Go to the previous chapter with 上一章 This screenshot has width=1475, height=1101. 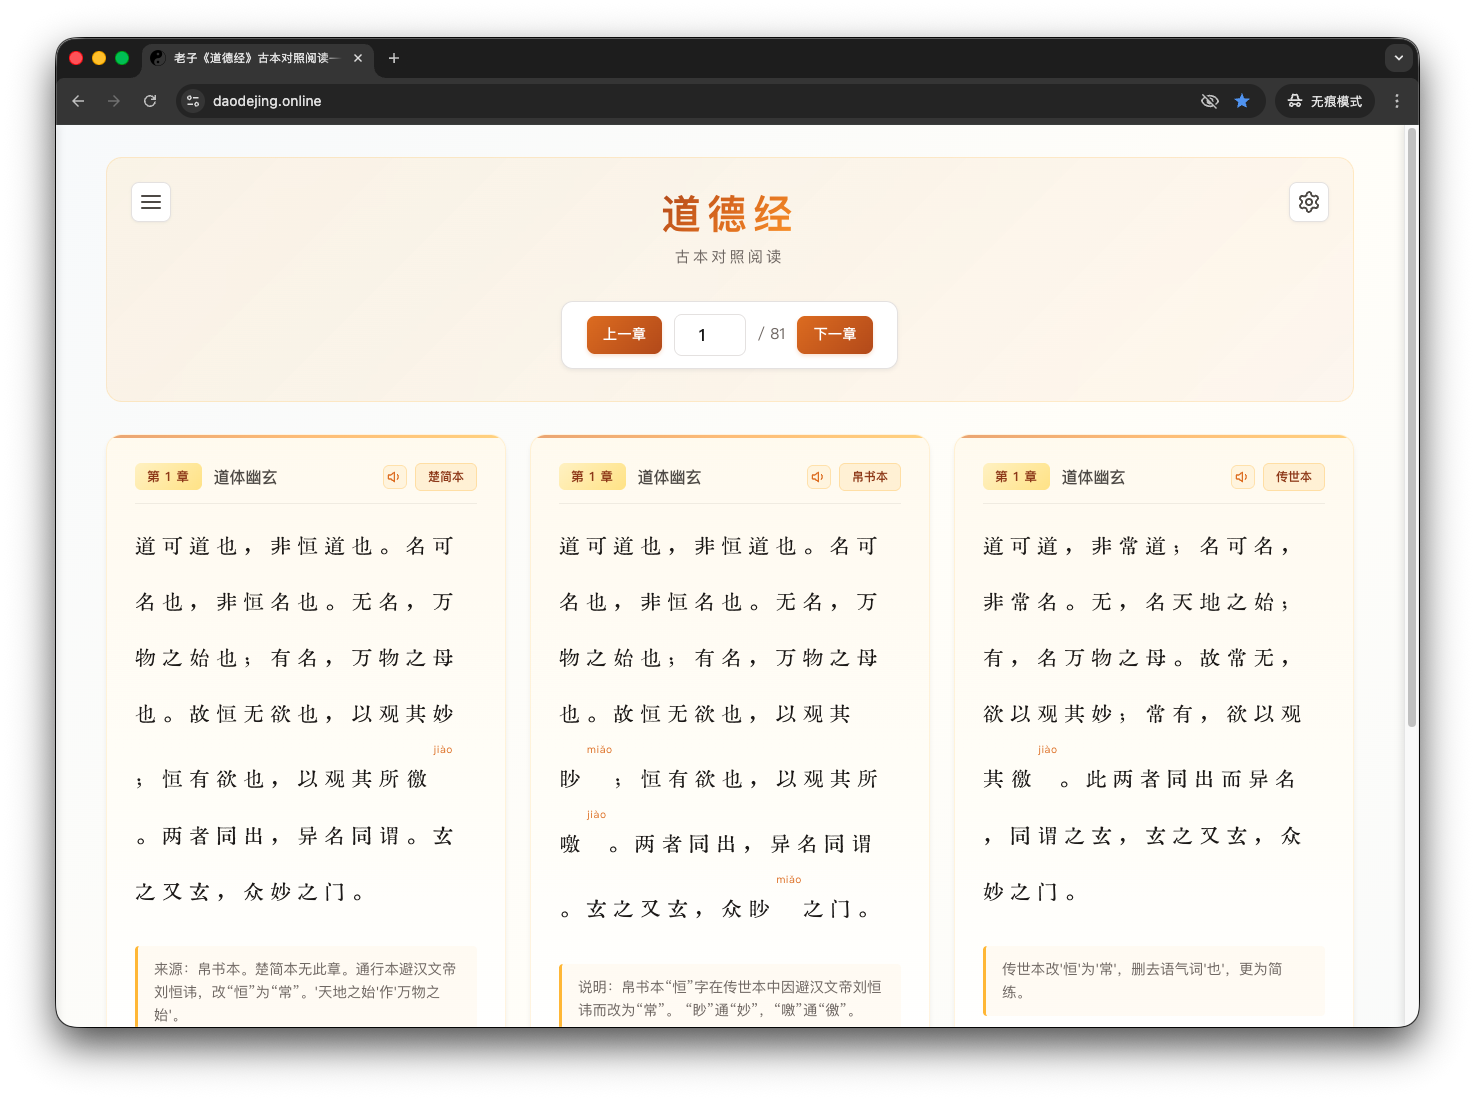(x=624, y=335)
